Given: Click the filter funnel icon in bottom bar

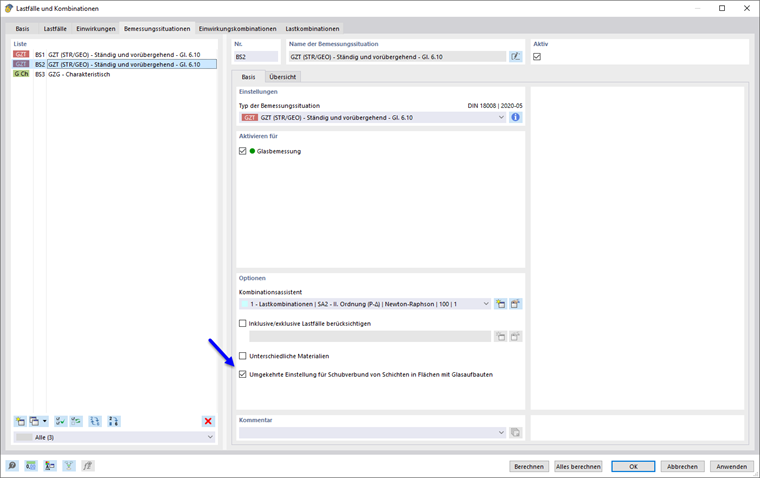Looking at the screenshot, I should [69, 466].
